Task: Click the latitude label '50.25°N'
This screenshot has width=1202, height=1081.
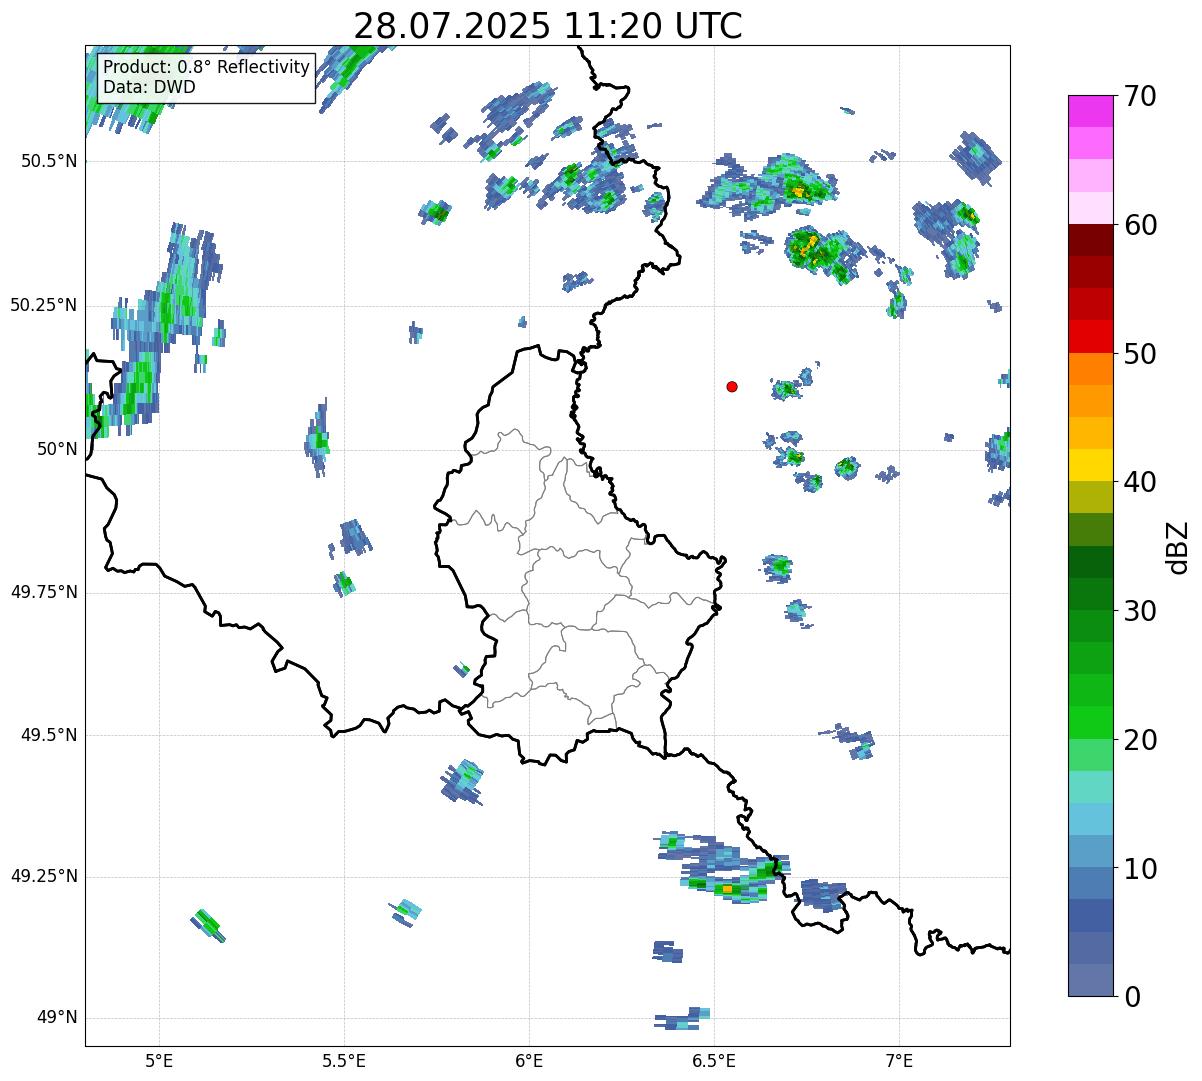Action: pos(44,305)
